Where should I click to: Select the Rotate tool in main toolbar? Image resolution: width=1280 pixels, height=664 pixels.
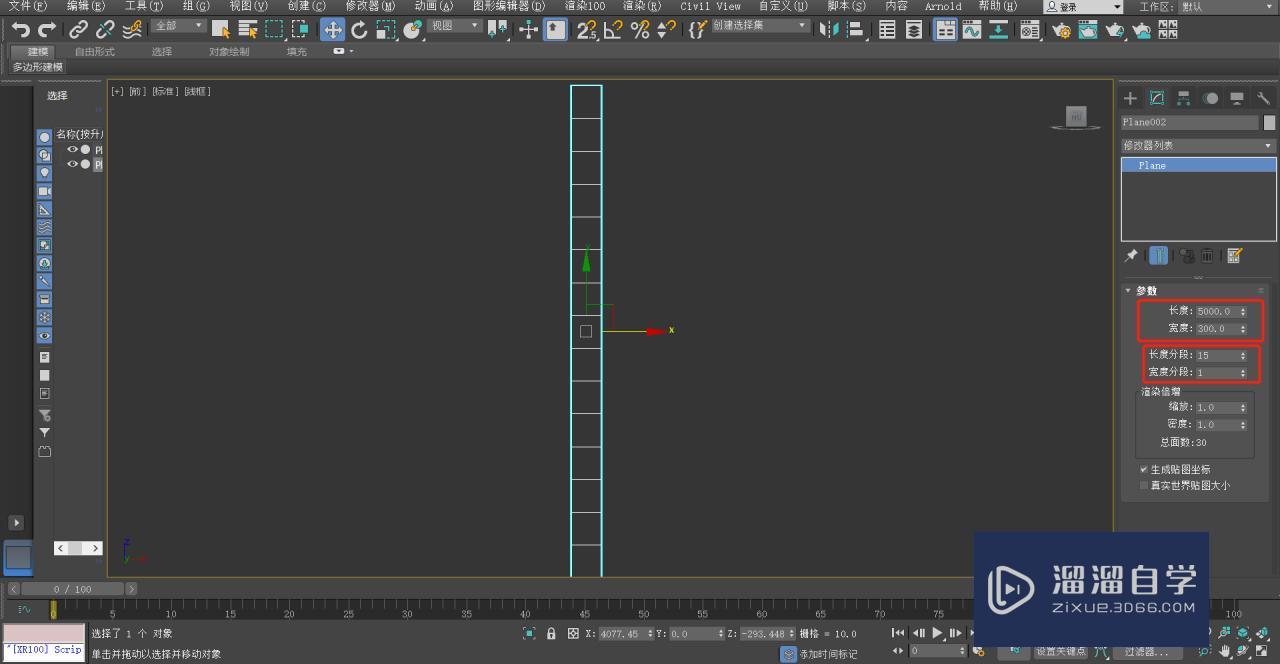tap(359, 30)
